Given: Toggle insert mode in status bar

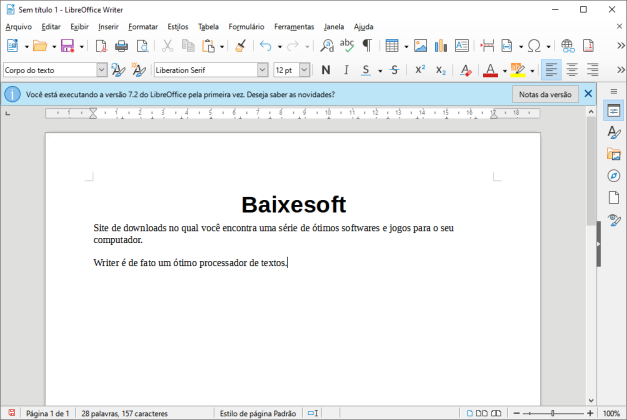Looking at the screenshot, I should (313, 413).
